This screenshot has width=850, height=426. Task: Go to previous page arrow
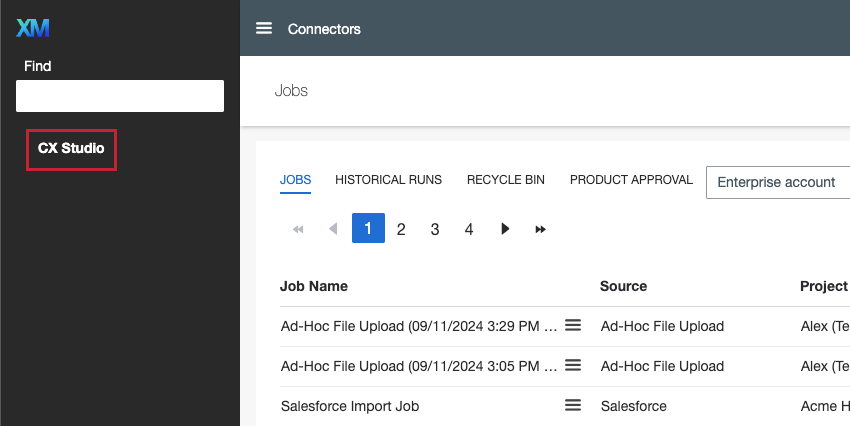[x=333, y=229]
